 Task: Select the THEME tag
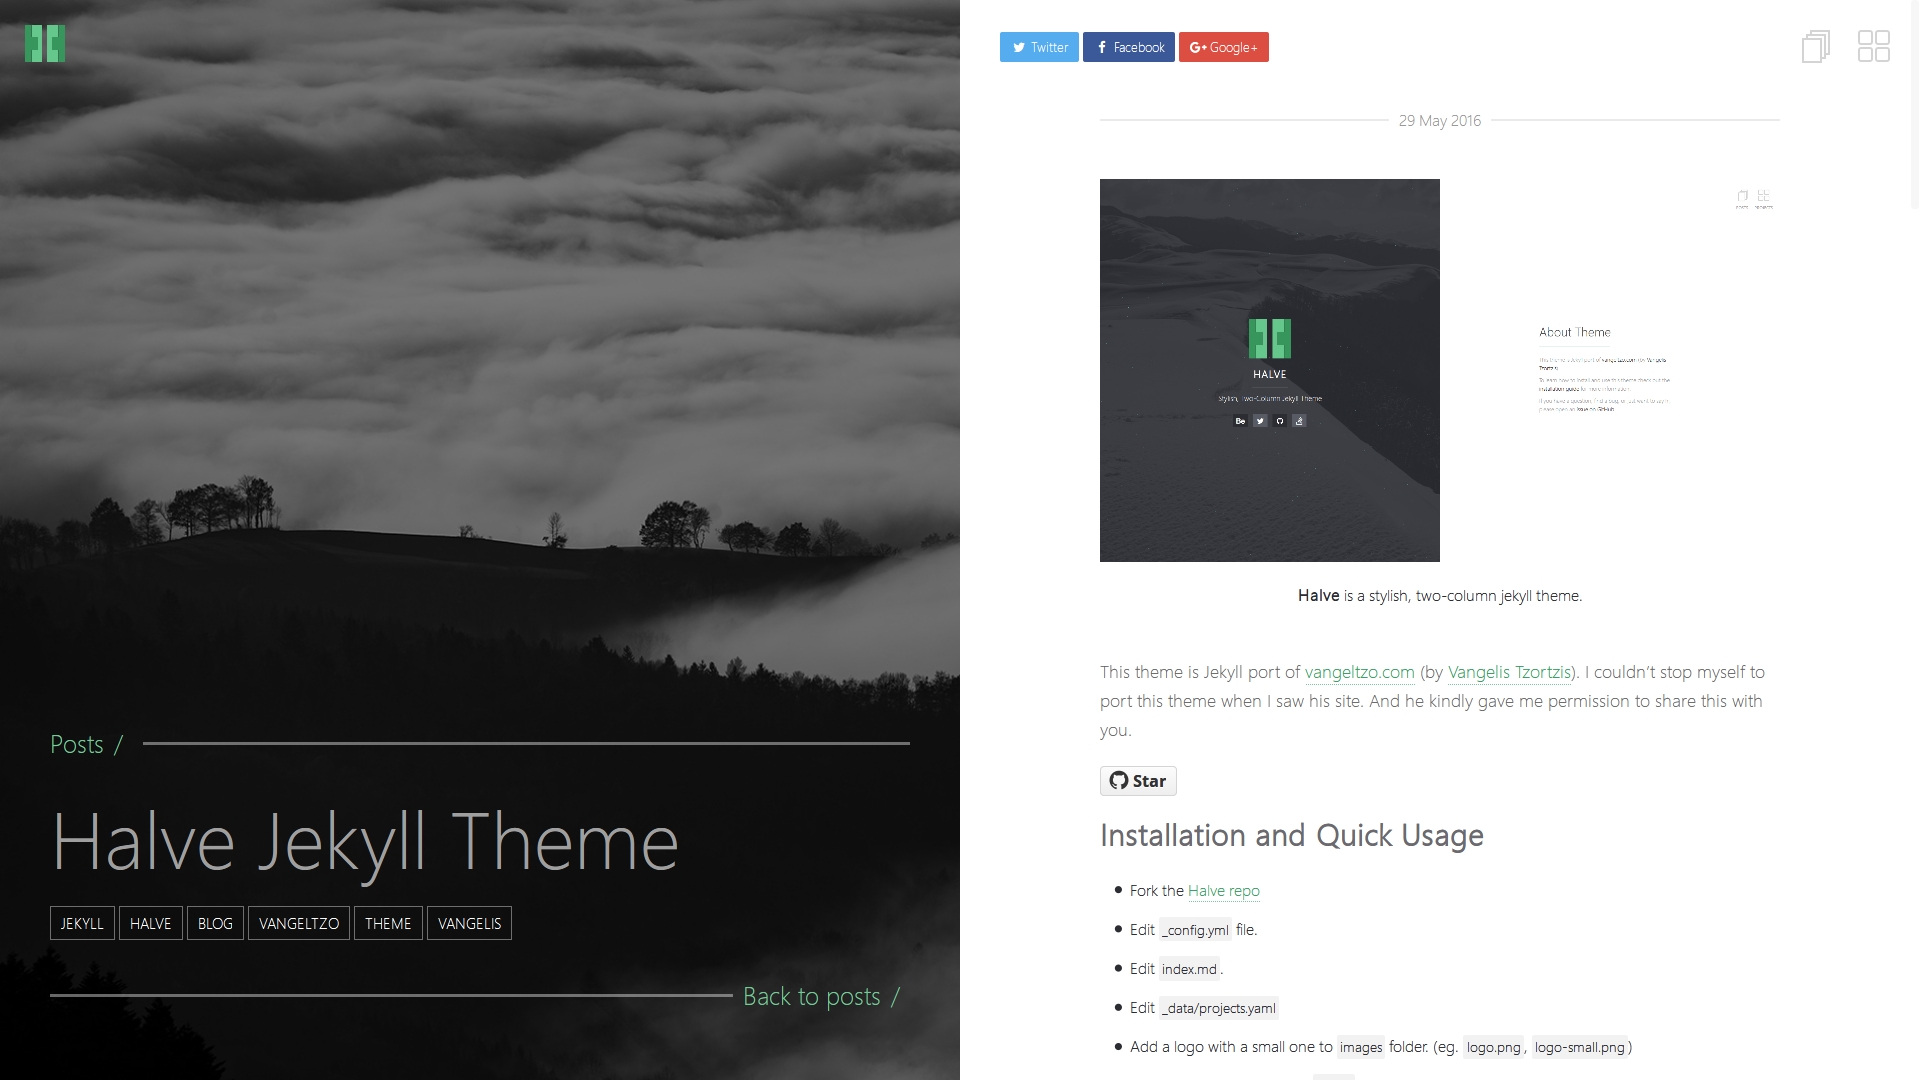coord(388,923)
